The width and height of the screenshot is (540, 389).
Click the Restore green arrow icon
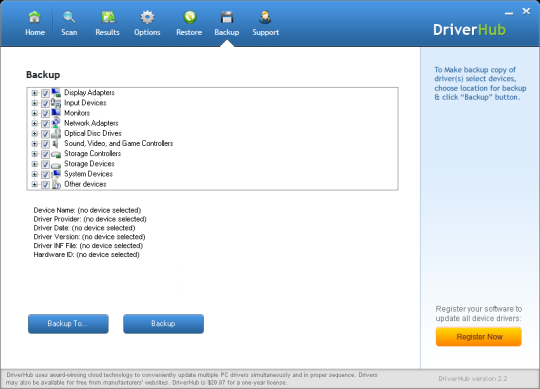tap(190, 17)
